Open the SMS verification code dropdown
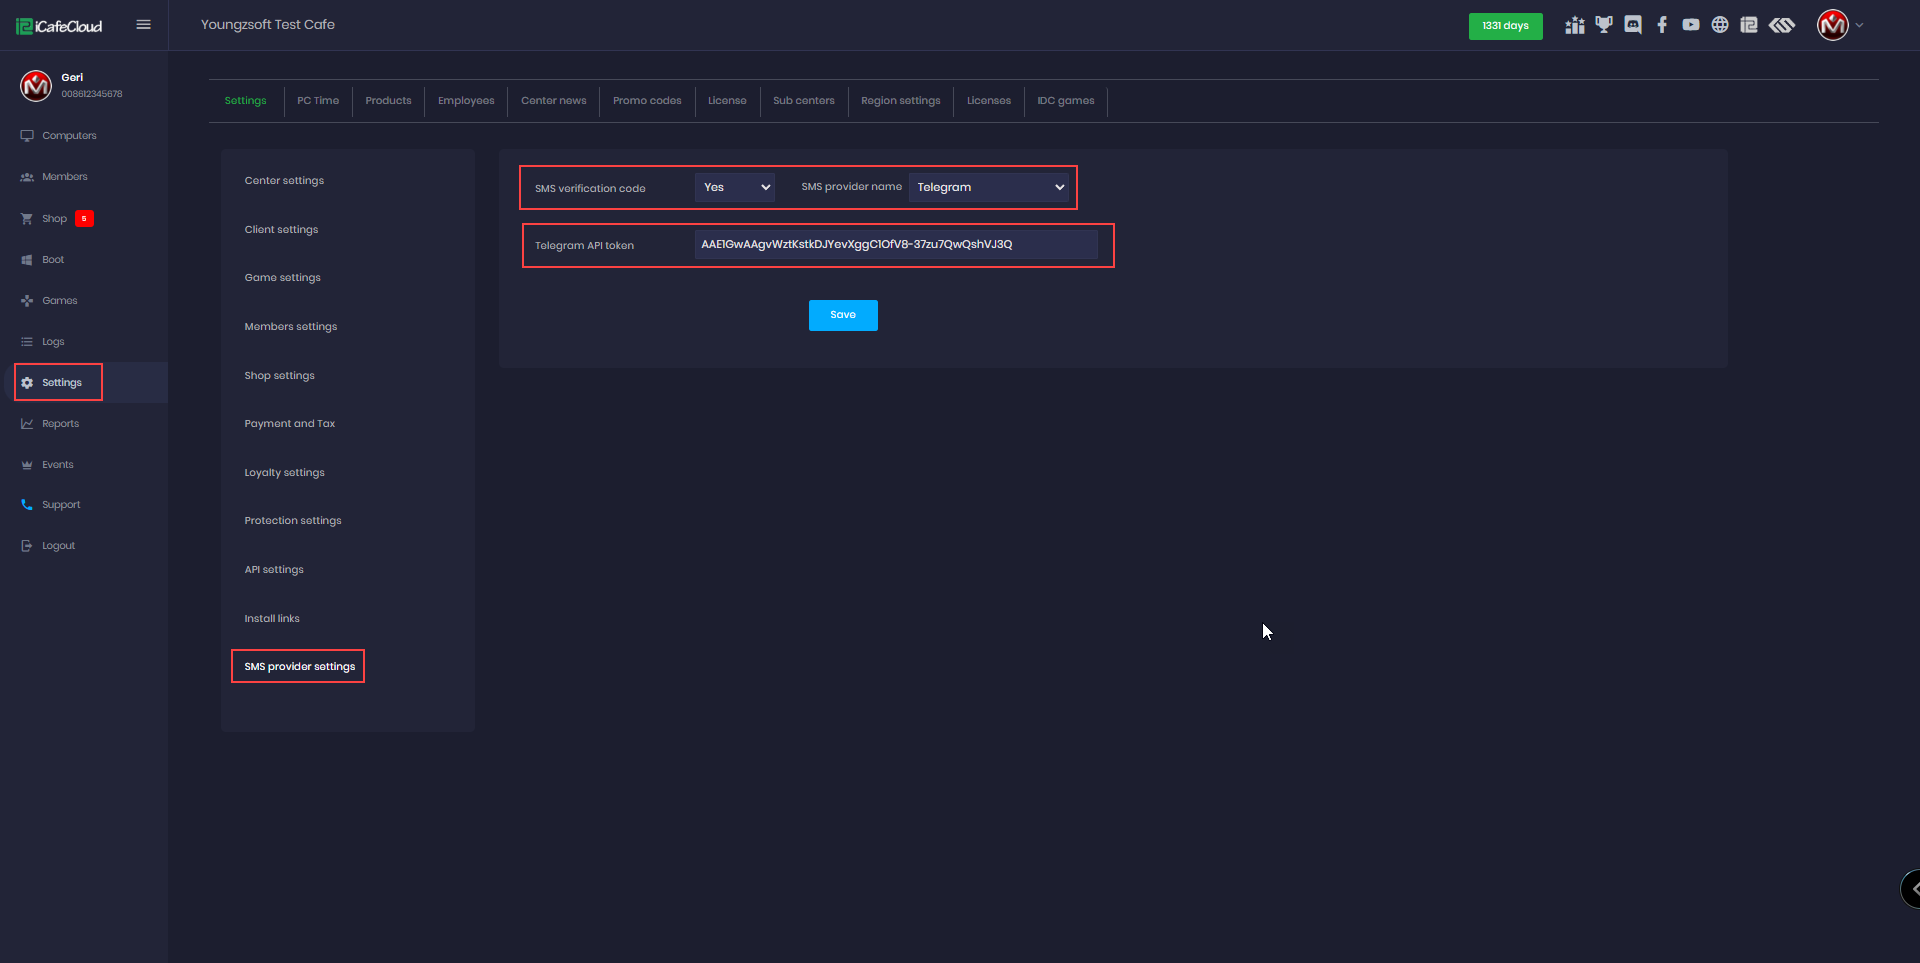The image size is (1920, 963). 735,187
